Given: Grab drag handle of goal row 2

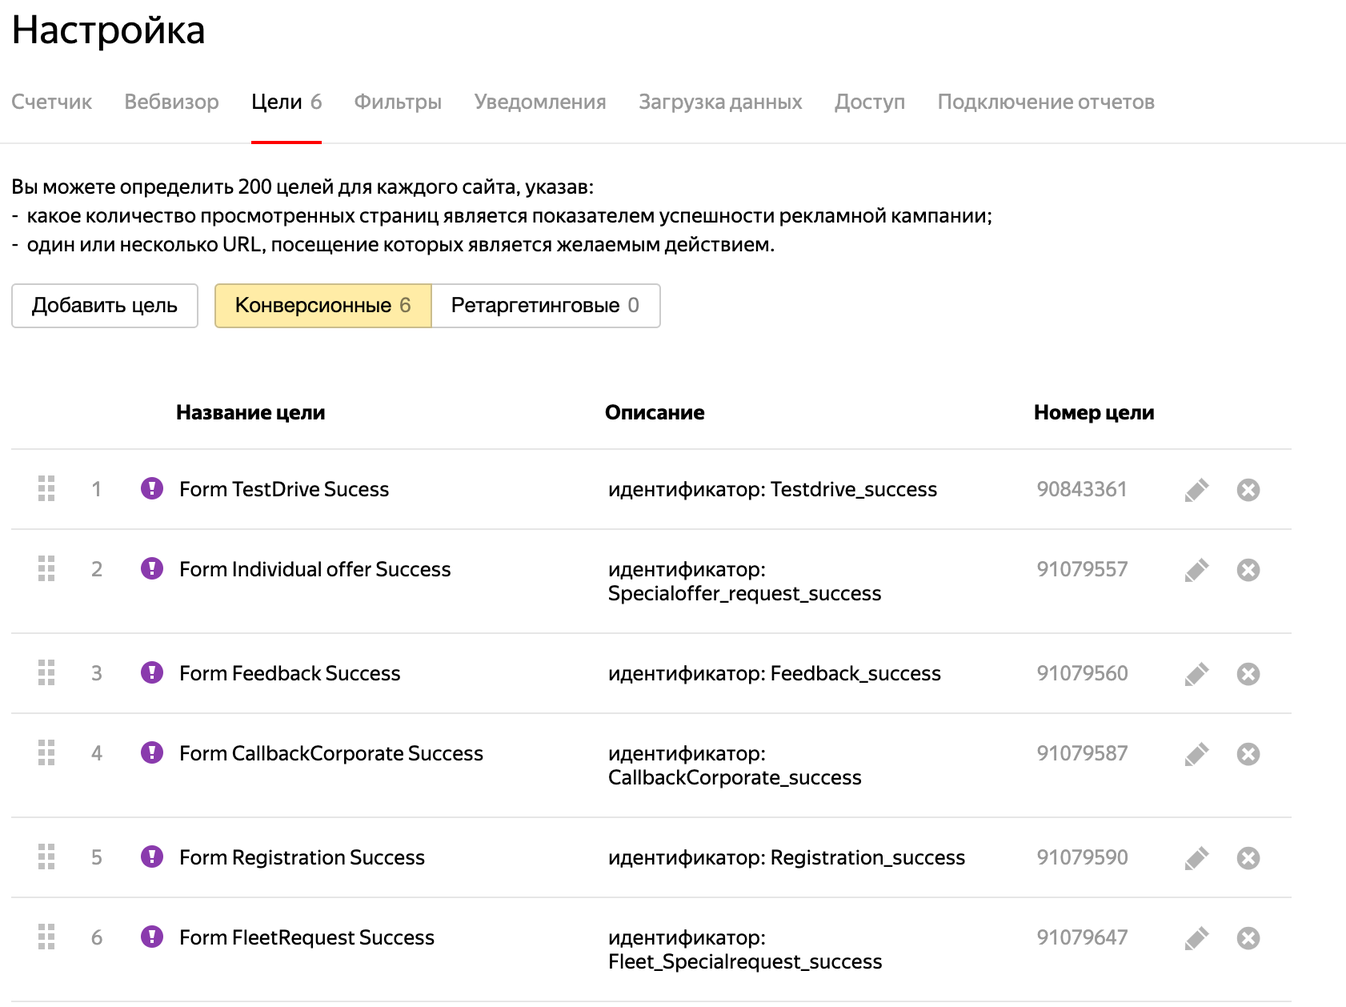Looking at the screenshot, I should pos(47,568).
